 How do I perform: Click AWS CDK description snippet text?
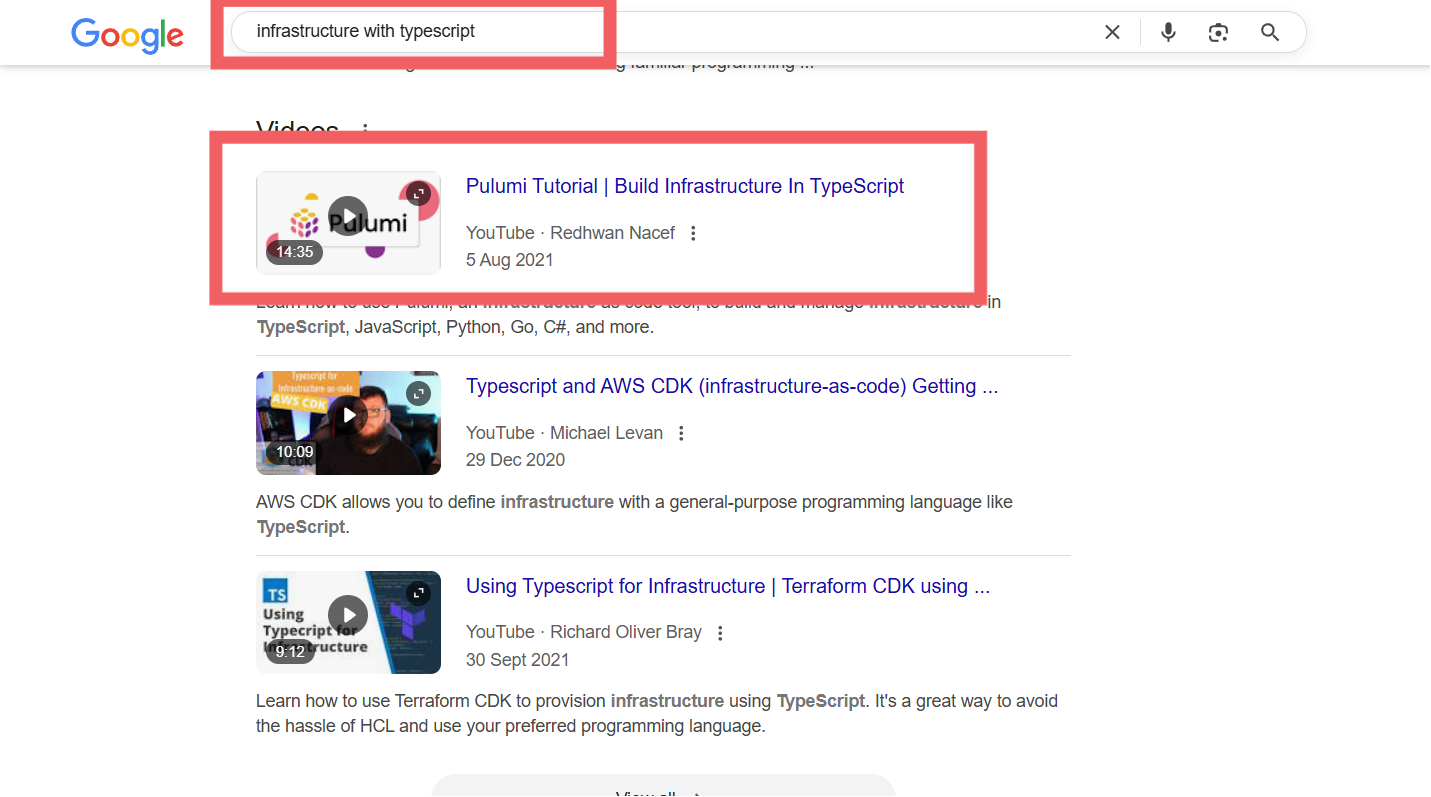tap(634, 514)
